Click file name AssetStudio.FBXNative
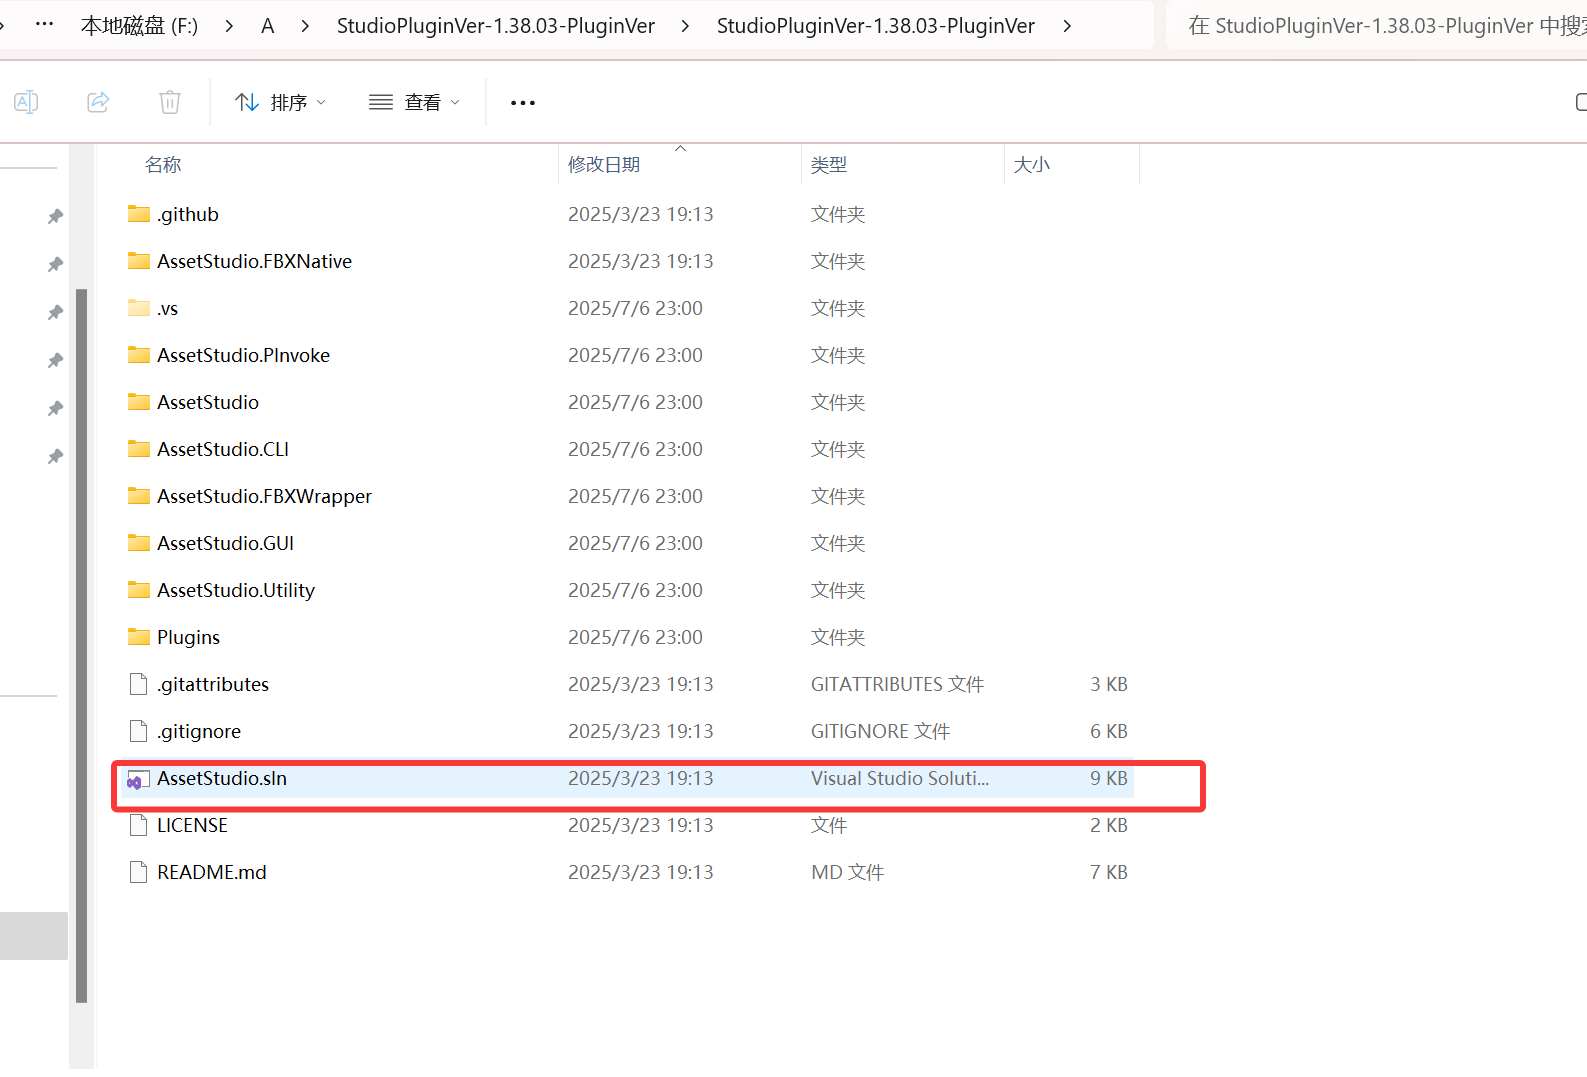 coord(255,261)
